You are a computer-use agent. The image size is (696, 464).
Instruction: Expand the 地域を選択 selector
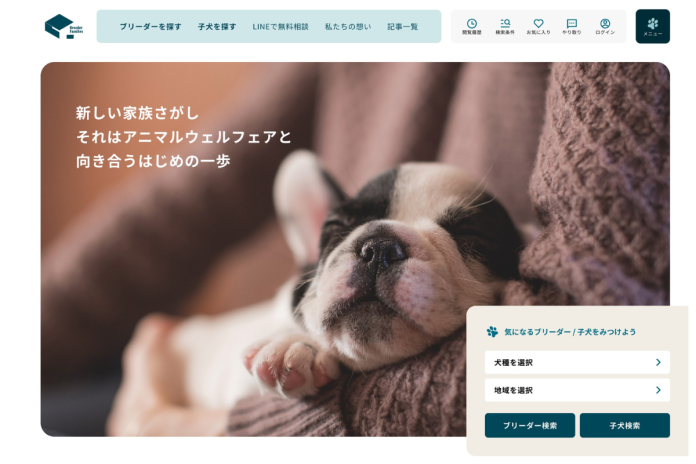point(577,390)
